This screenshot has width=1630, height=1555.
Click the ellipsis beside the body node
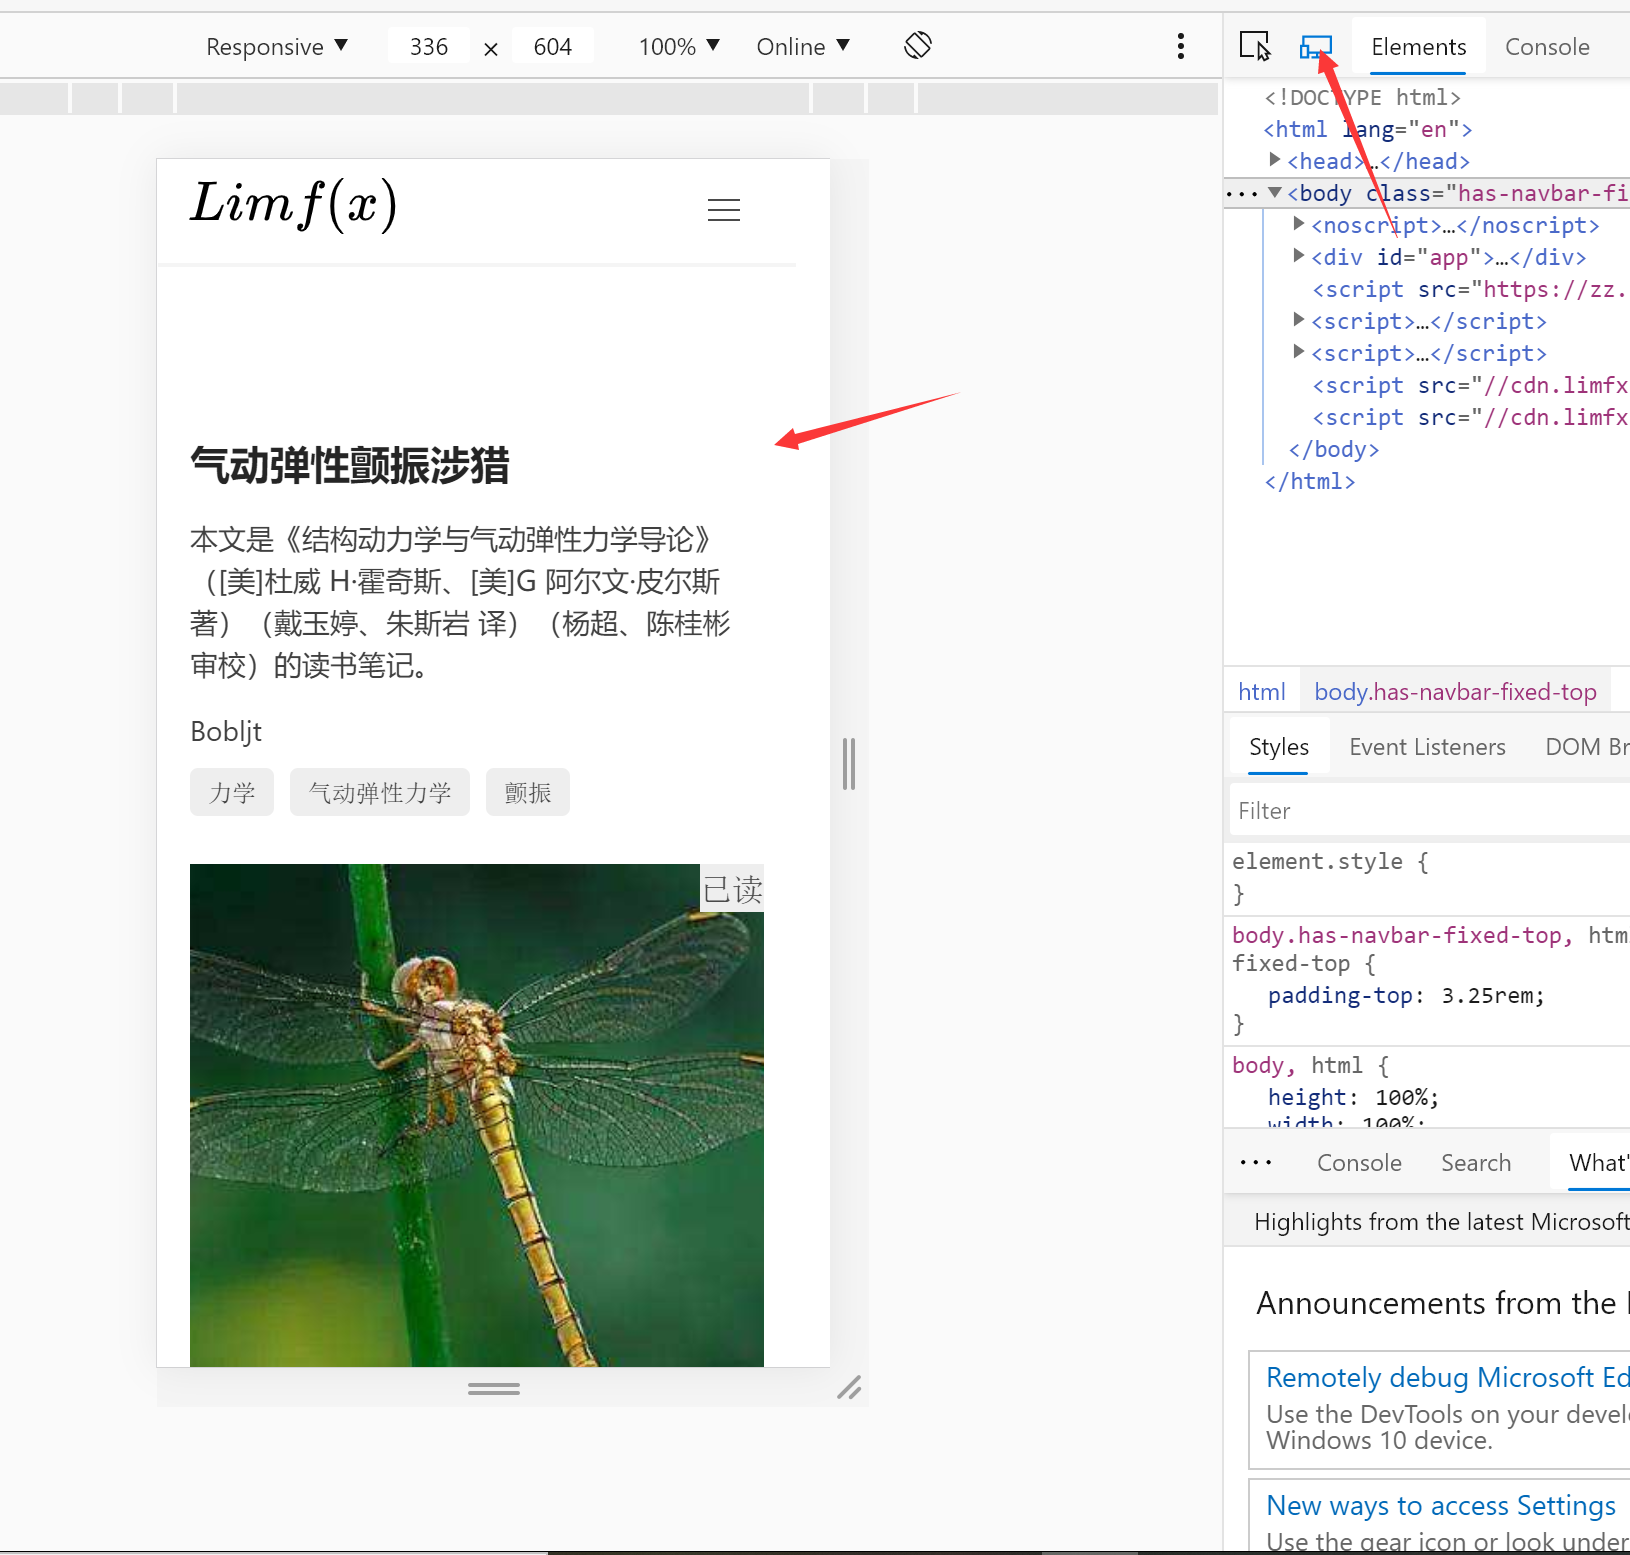(1242, 194)
